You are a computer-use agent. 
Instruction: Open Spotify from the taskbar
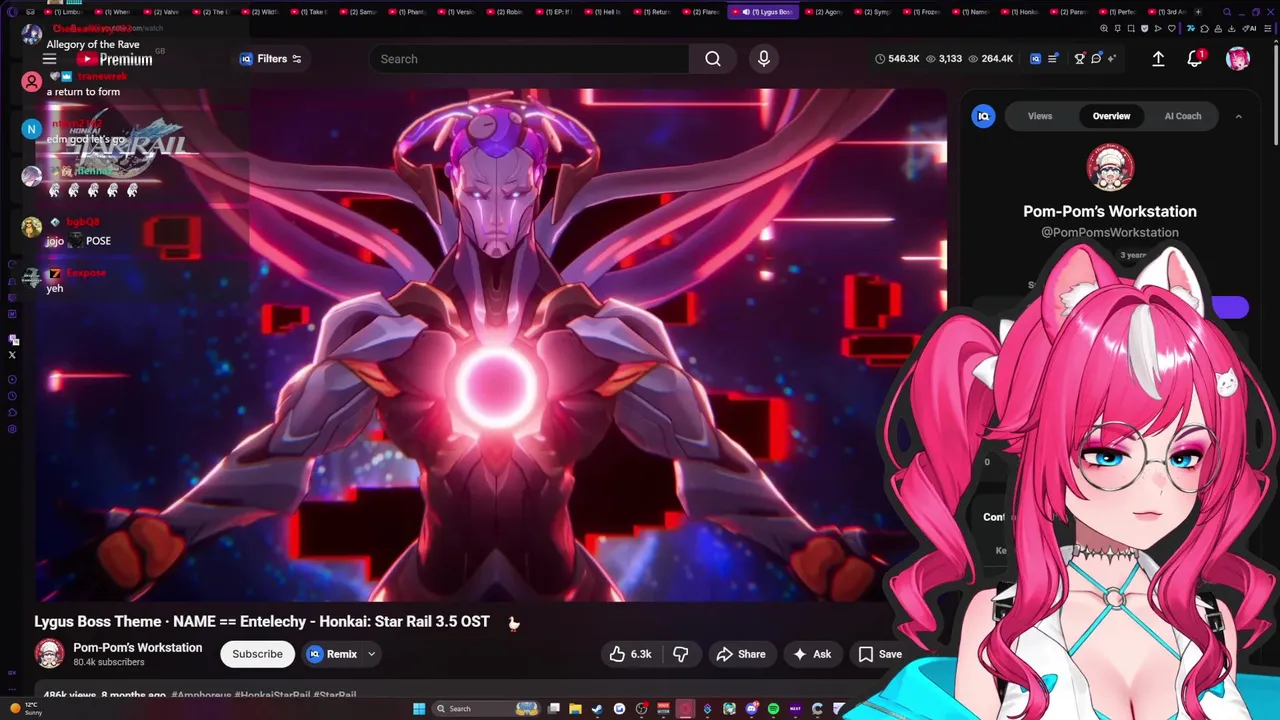773,709
